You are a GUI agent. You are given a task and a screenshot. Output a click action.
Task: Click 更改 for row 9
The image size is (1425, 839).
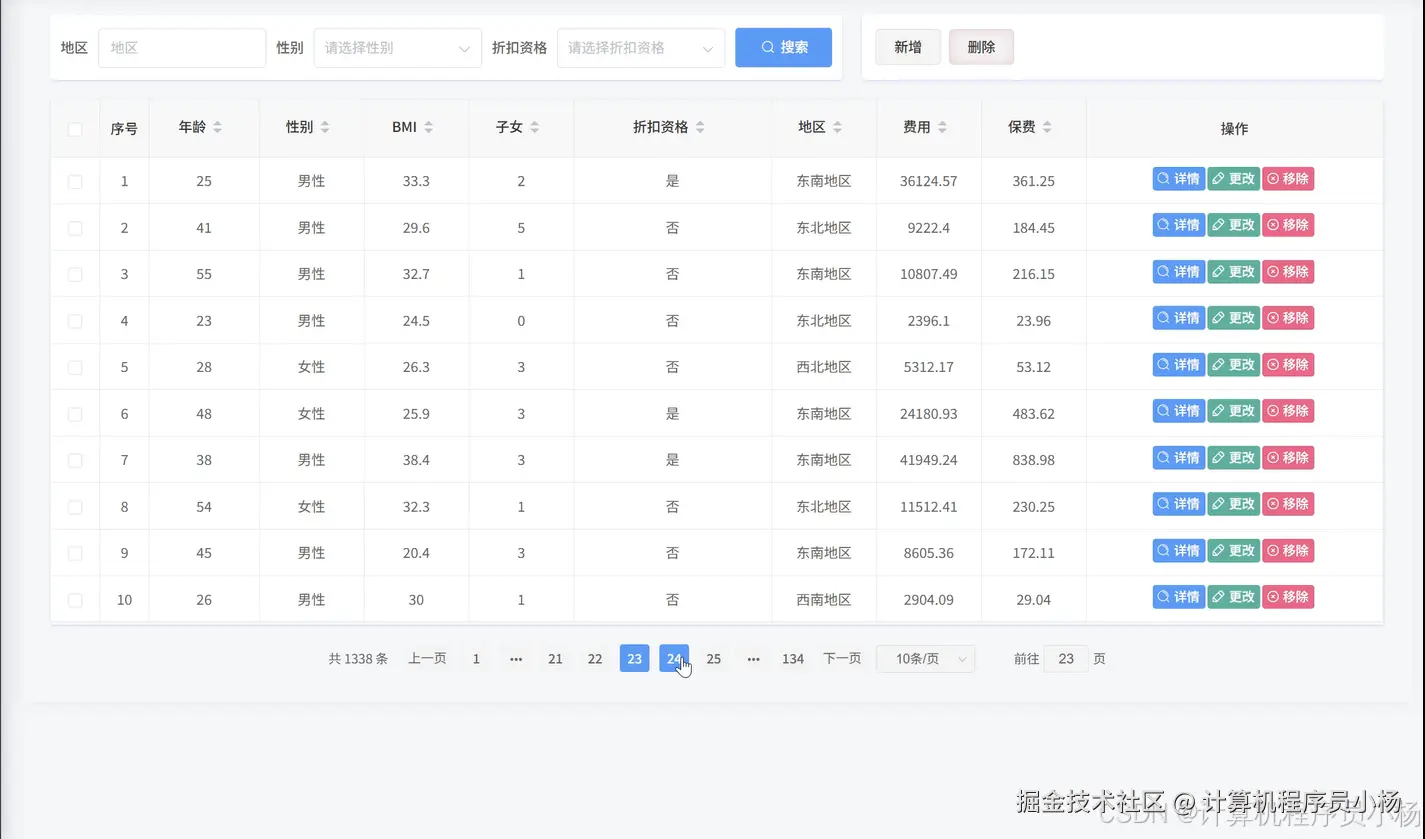click(x=1234, y=551)
